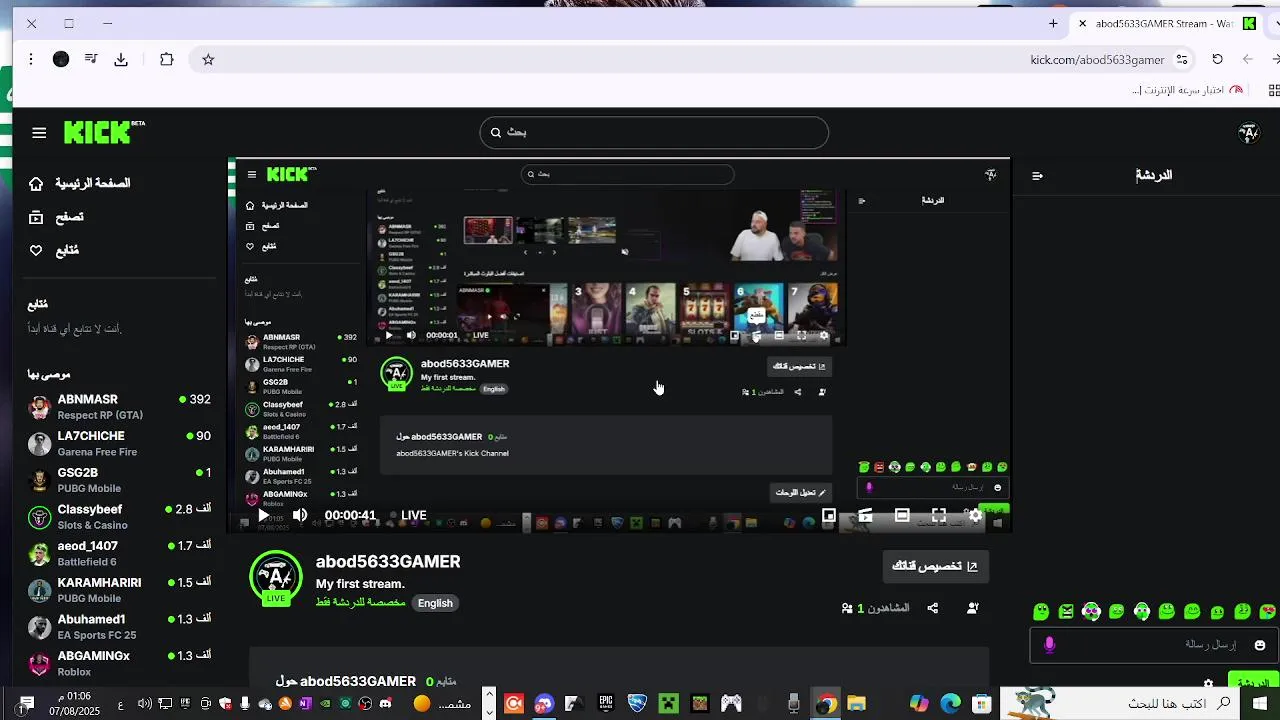The height and width of the screenshot is (720, 1280).
Task: Click the moderators icon beside share
Action: tap(973, 608)
